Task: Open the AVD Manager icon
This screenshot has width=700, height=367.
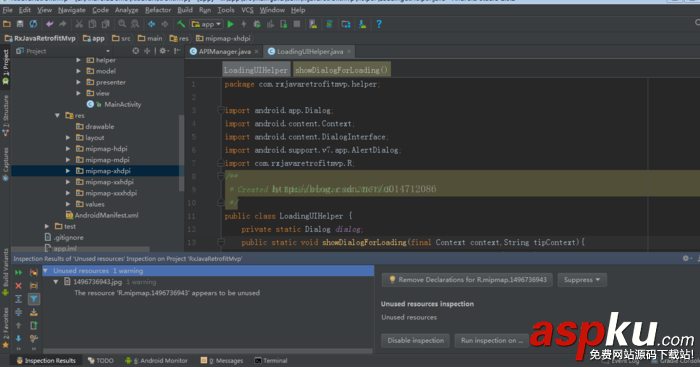Action: (x=313, y=24)
